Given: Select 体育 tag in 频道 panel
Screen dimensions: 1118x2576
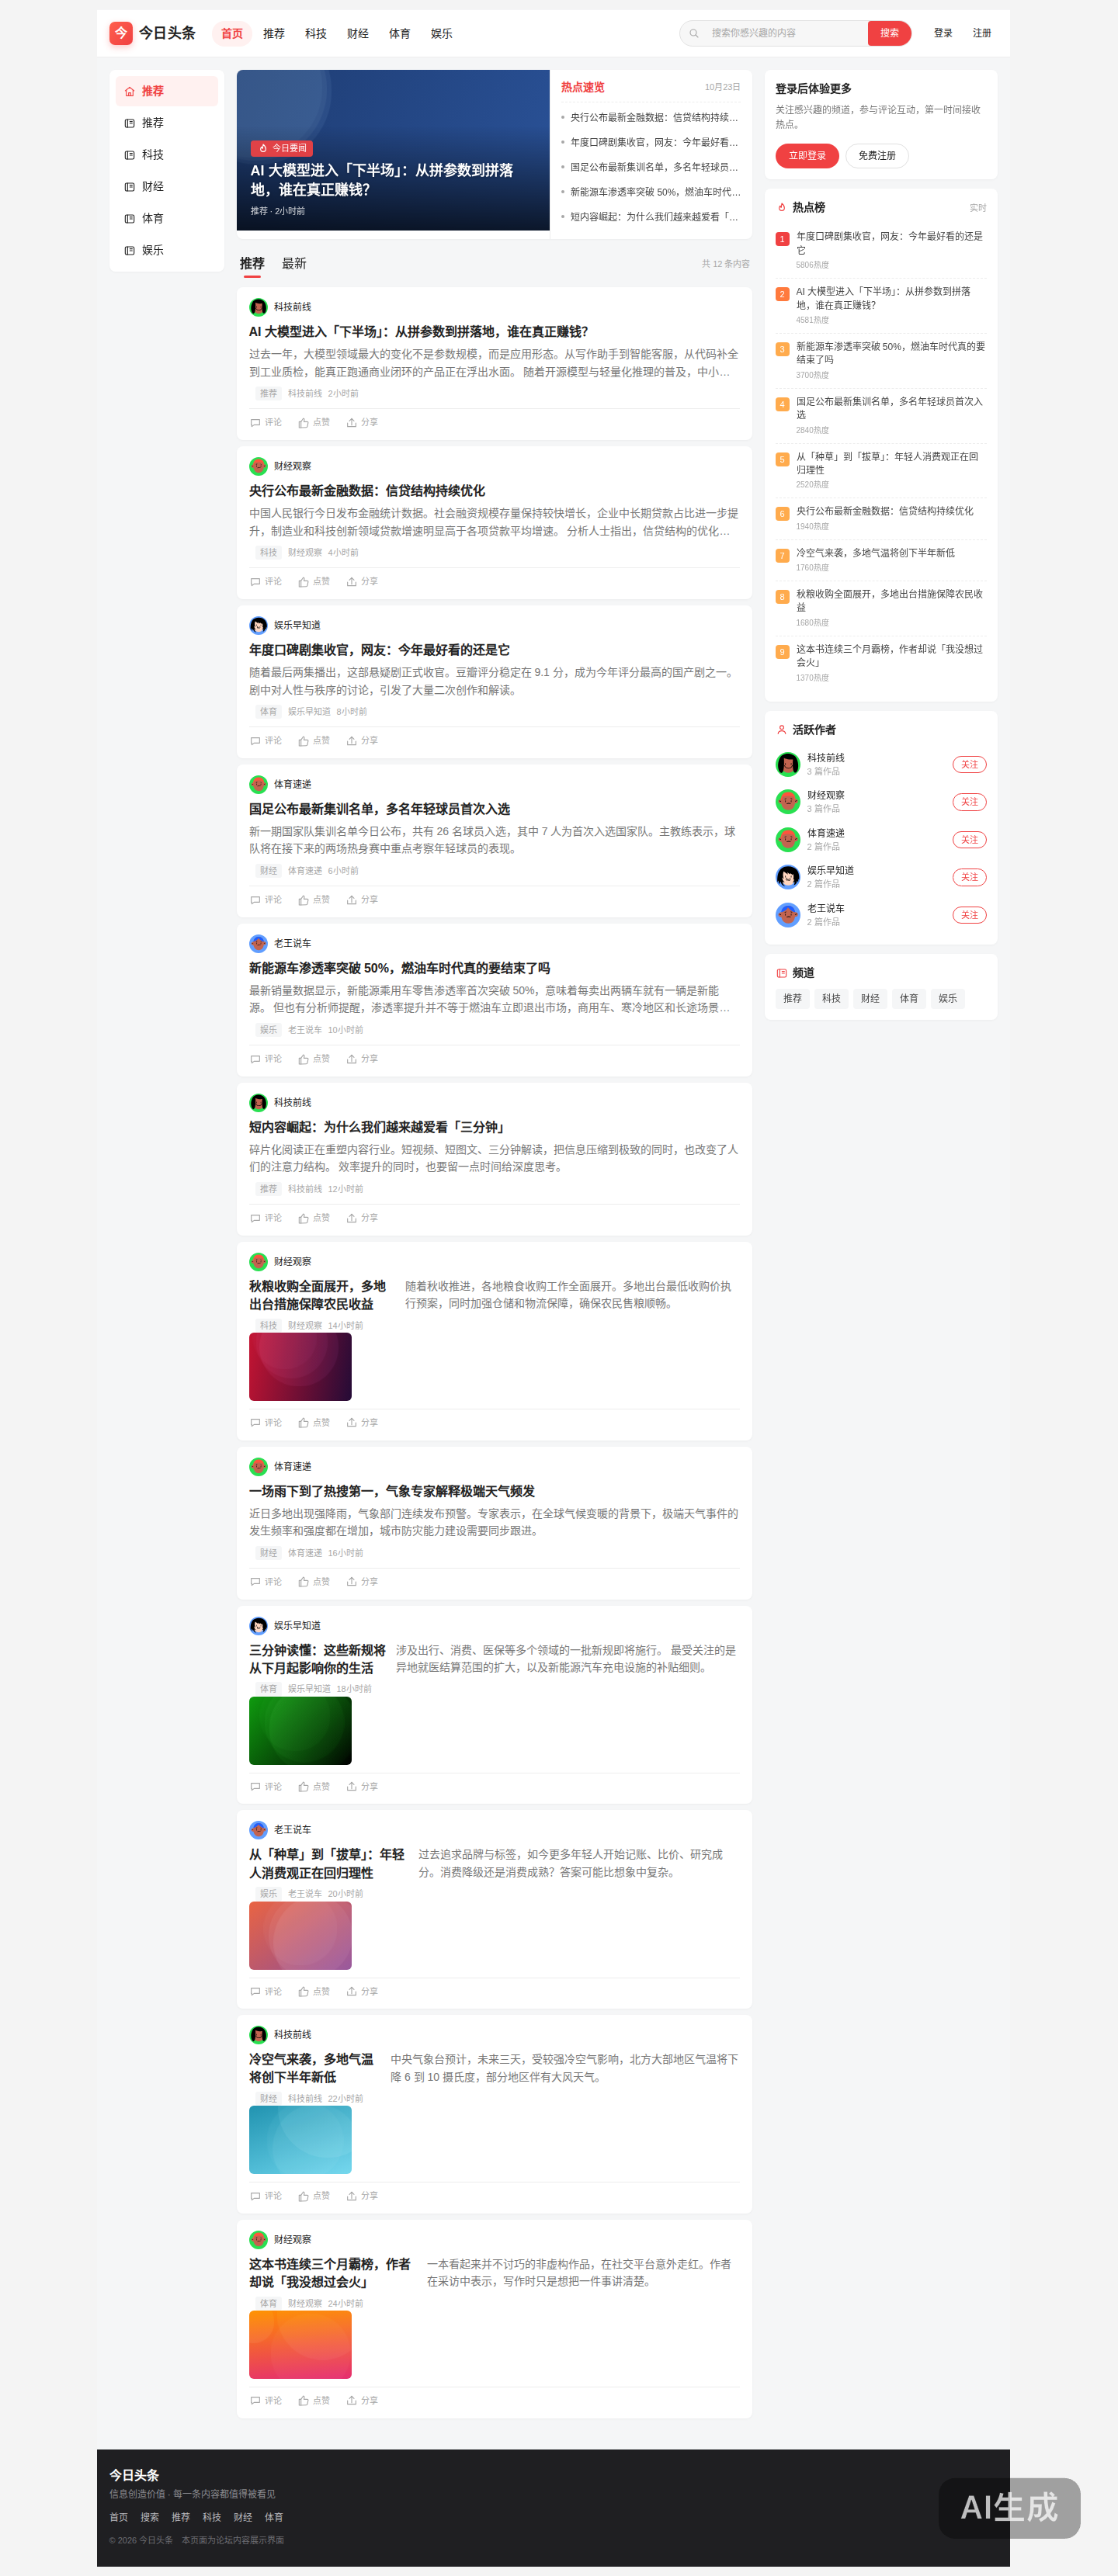Looking at the screenshot, I should click(x=908, y=998).
